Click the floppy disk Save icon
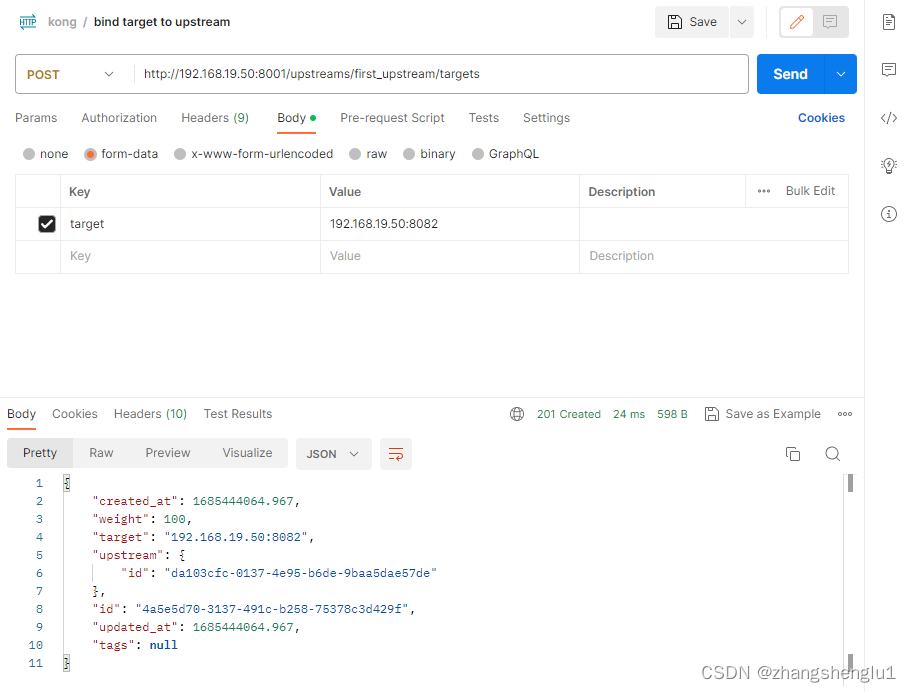Screen dimensions: 911x692 click(x=675, y=22)
